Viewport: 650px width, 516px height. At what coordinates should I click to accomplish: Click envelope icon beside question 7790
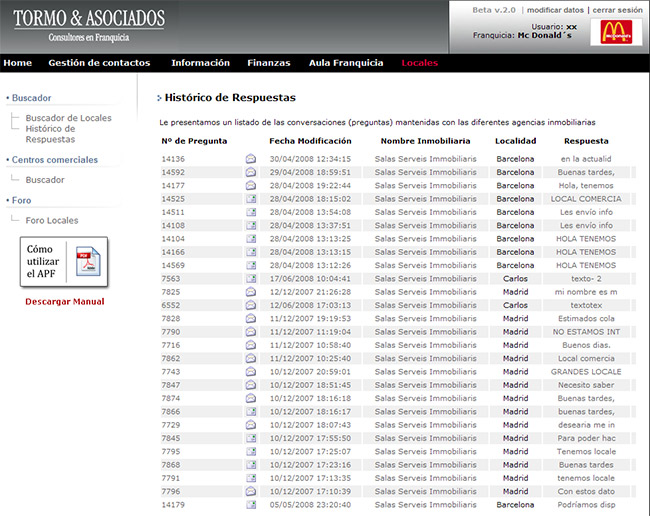tap(251, 332)
